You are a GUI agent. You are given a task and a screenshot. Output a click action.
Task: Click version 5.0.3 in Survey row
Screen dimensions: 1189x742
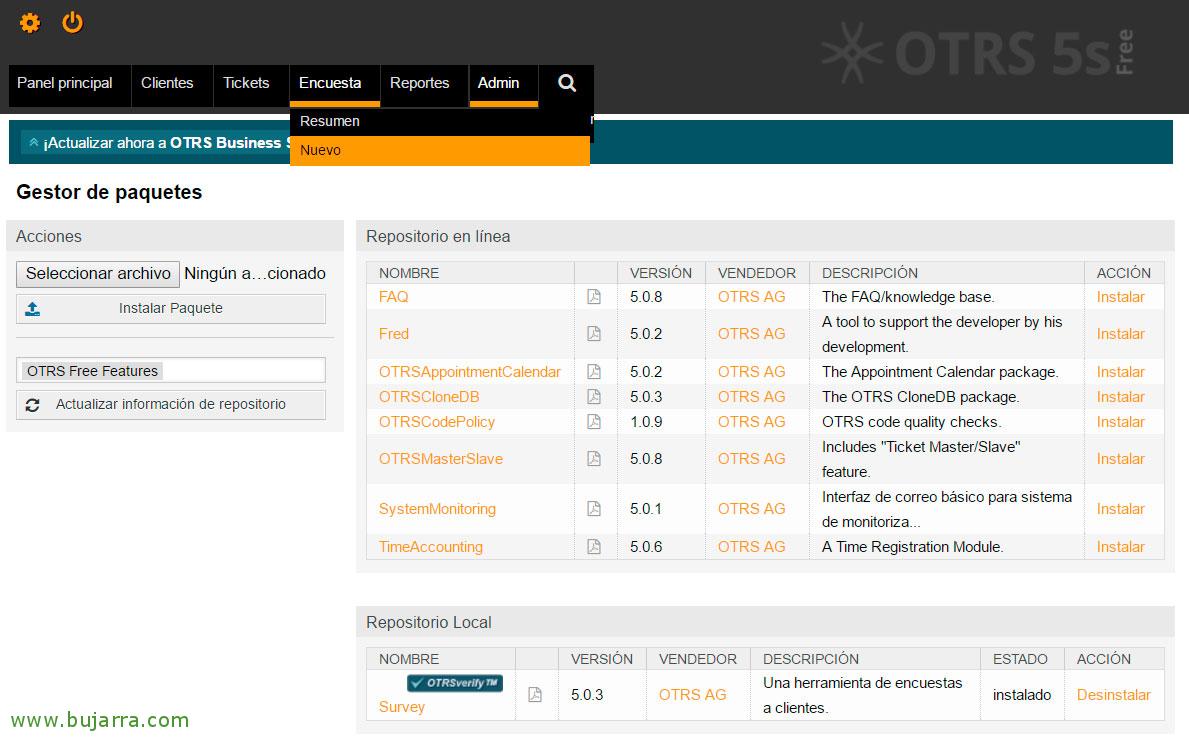point(587,694)
